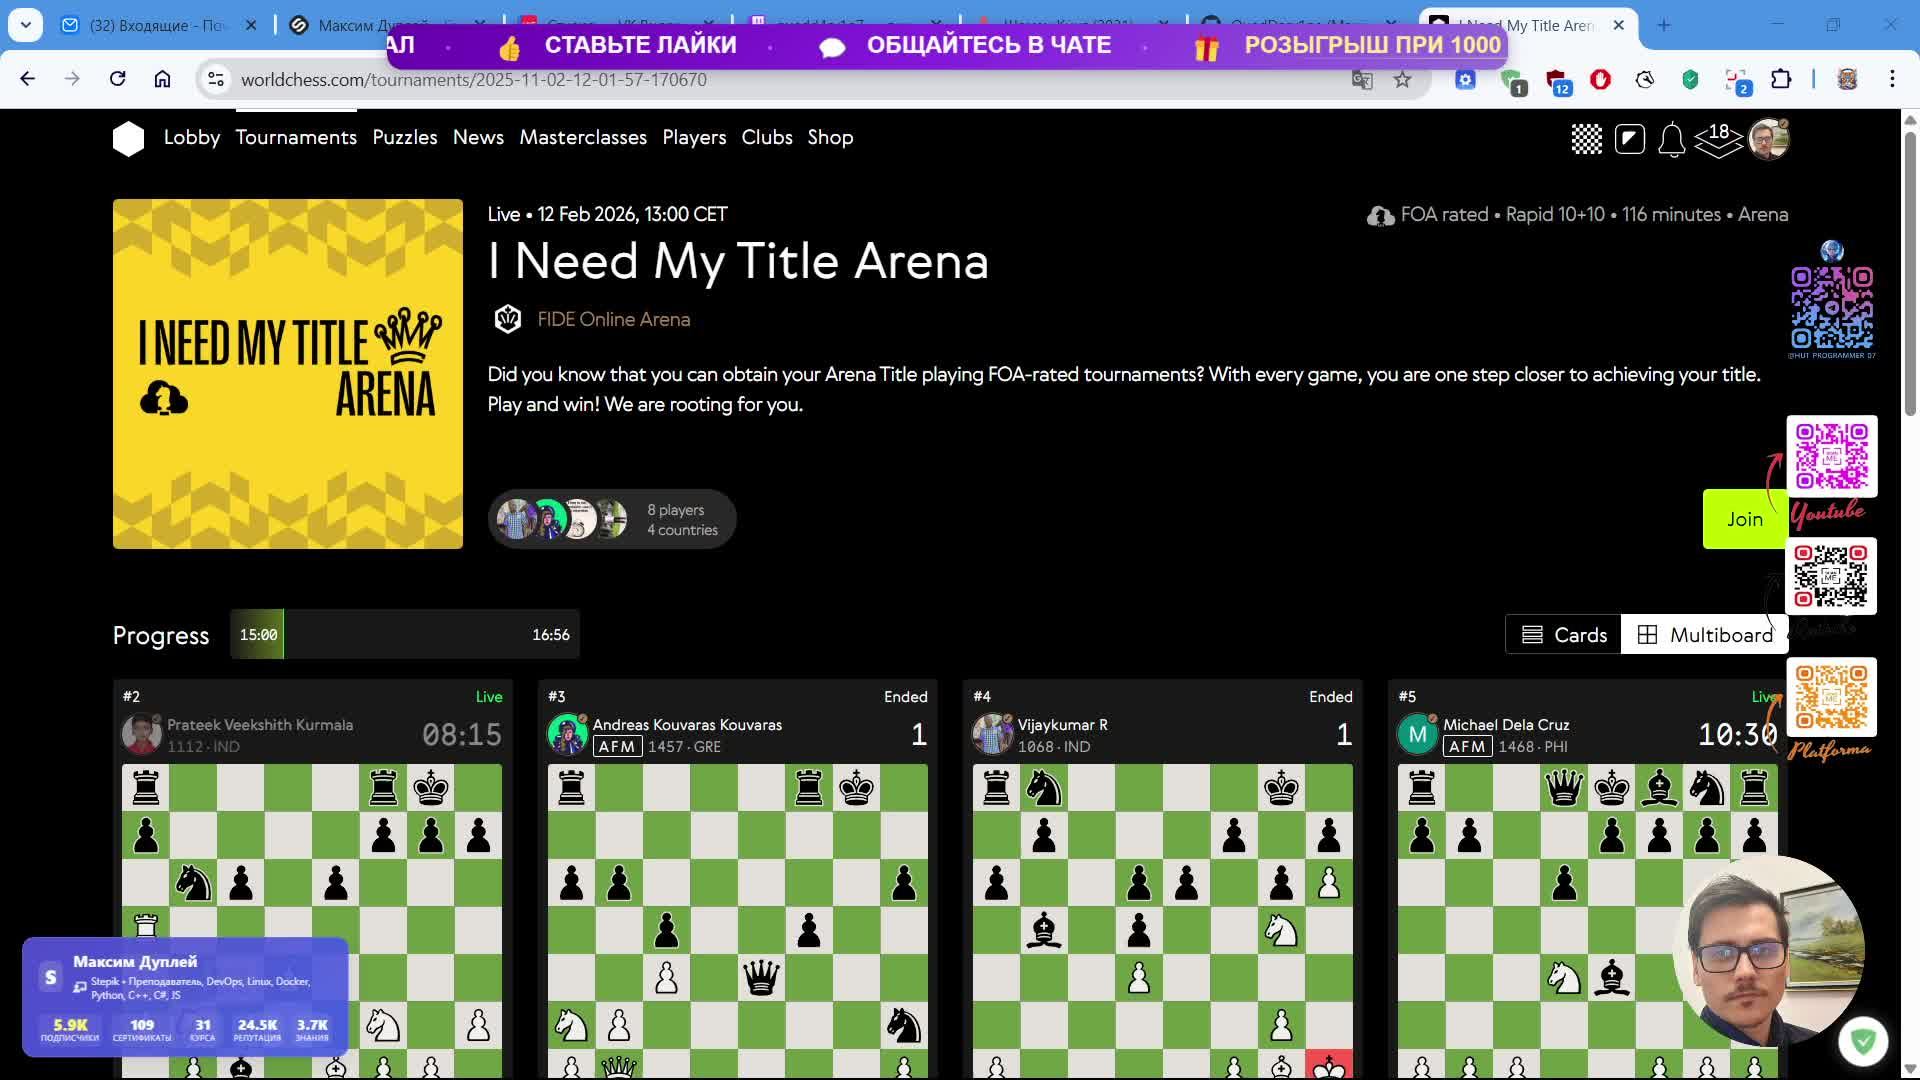The image size is (1920, 1080).
Task: Open the Tournaments menu item
Action: 296,138
